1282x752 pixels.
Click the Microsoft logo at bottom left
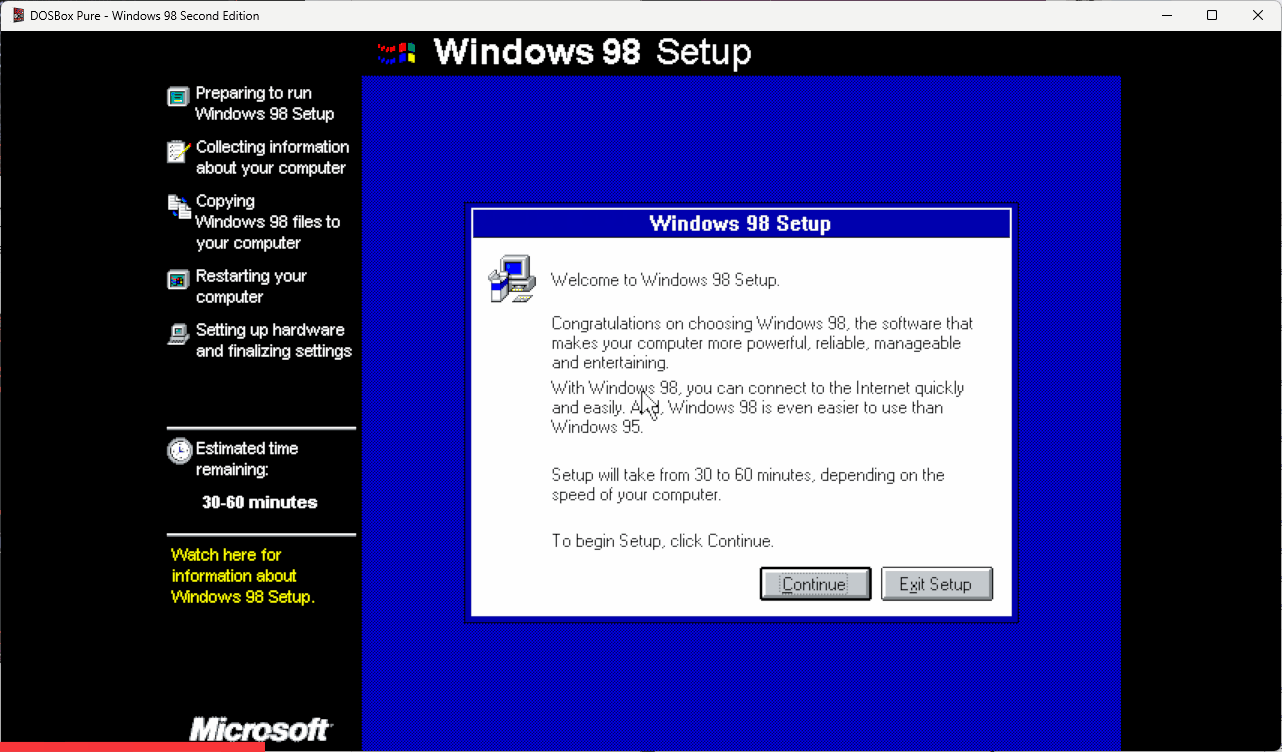pos(260,729)
